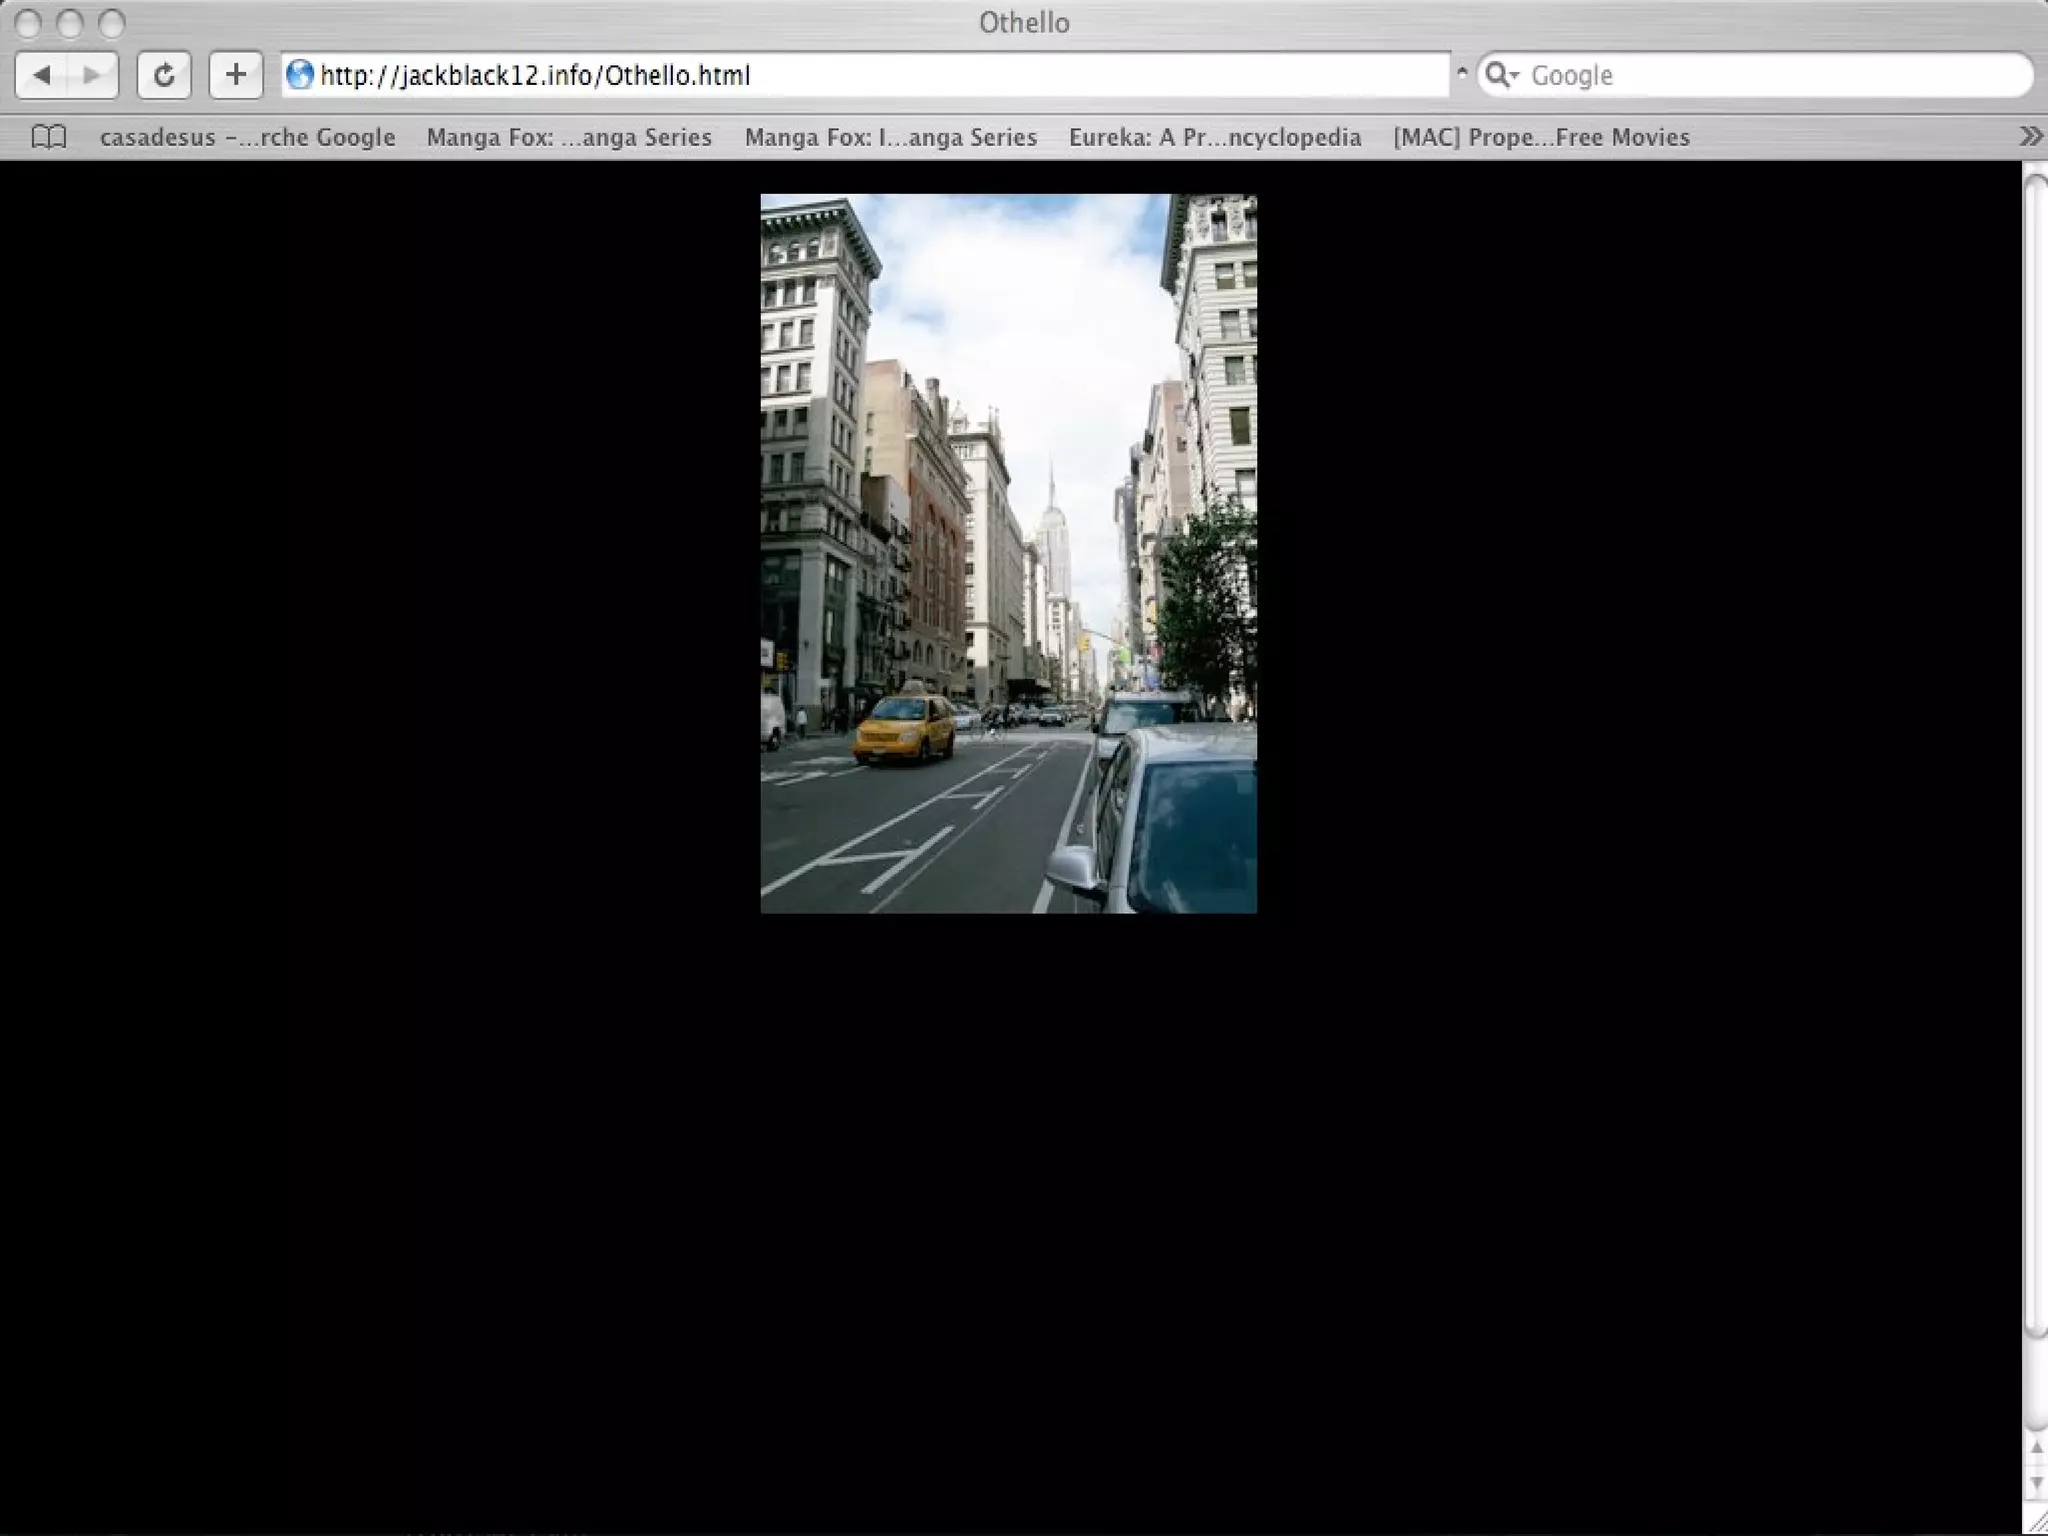Click the vertical scrollbar track
Screen dimensions: 2048x1536
pos(2036,1385)
